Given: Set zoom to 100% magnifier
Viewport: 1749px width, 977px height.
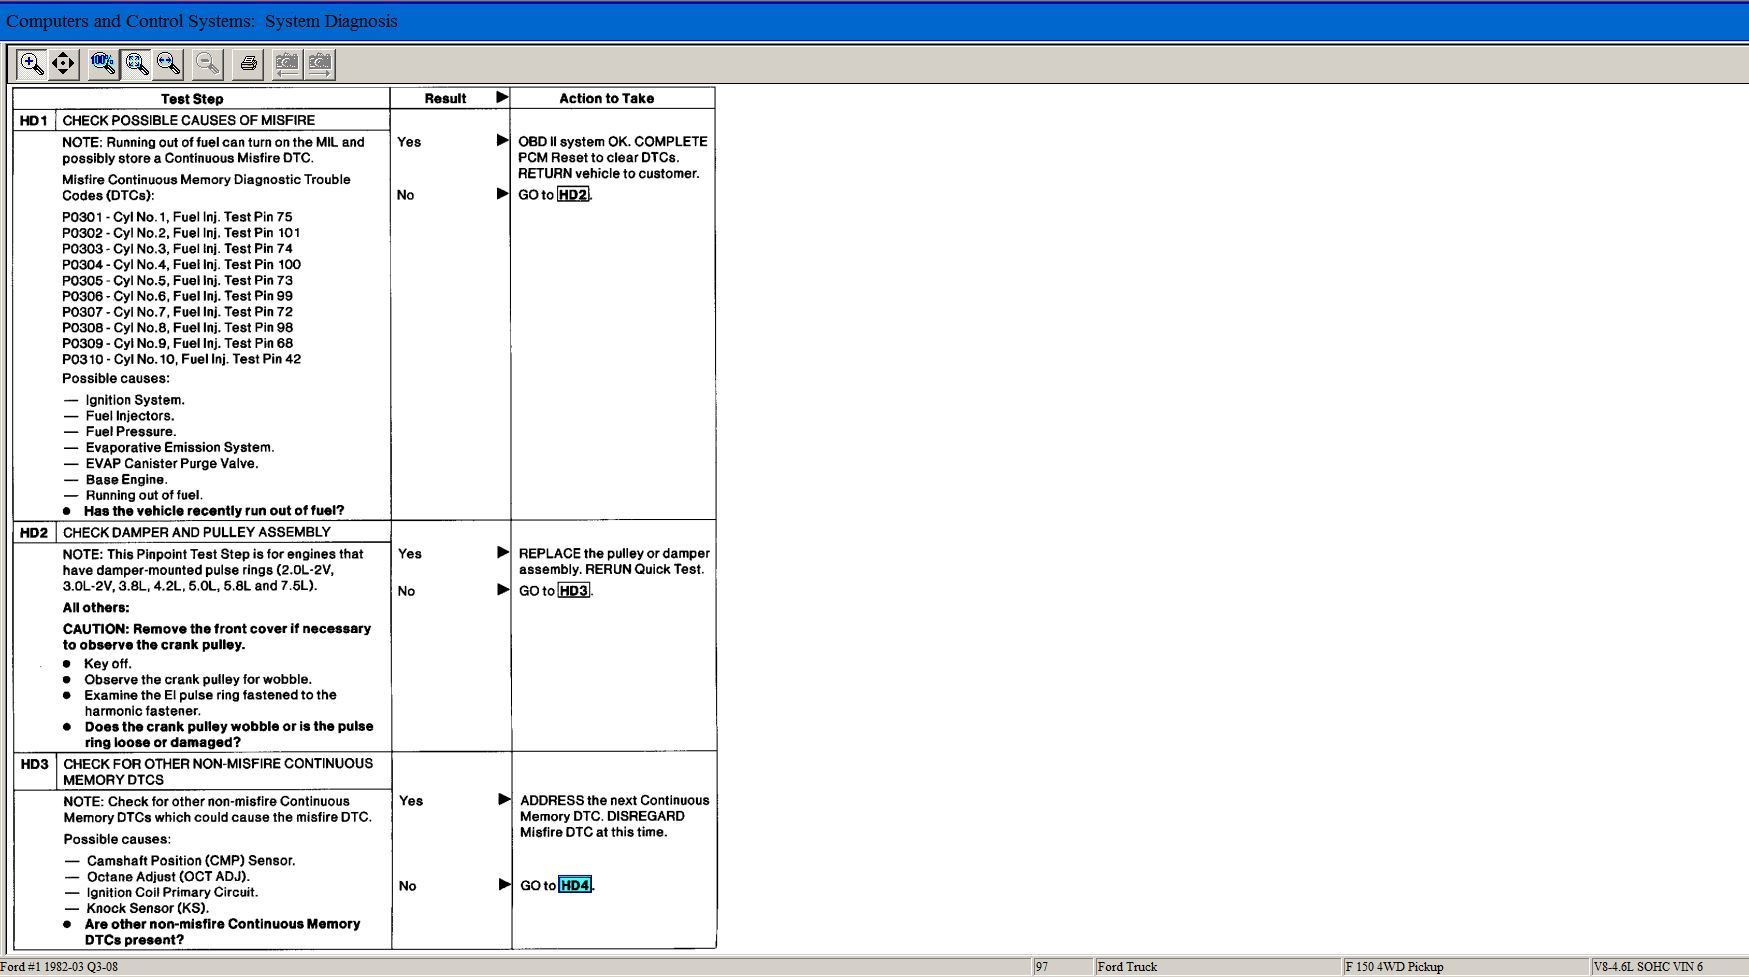Looking at the screenshot, I should 103,64.
